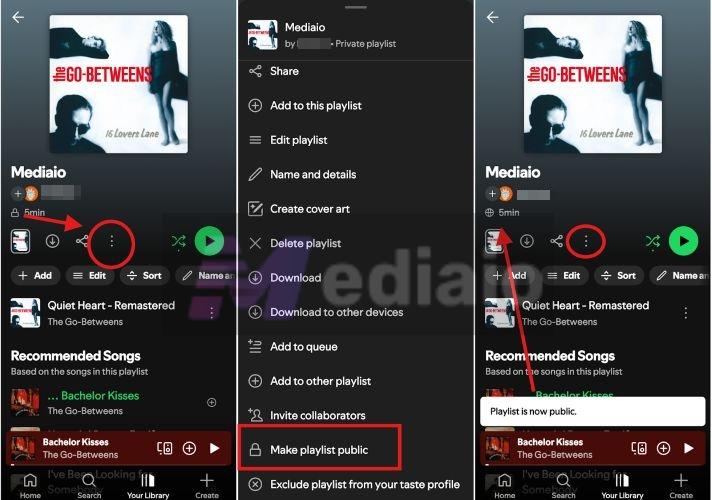
Task: Play playlist with left green play button
Action: (209, 241)
